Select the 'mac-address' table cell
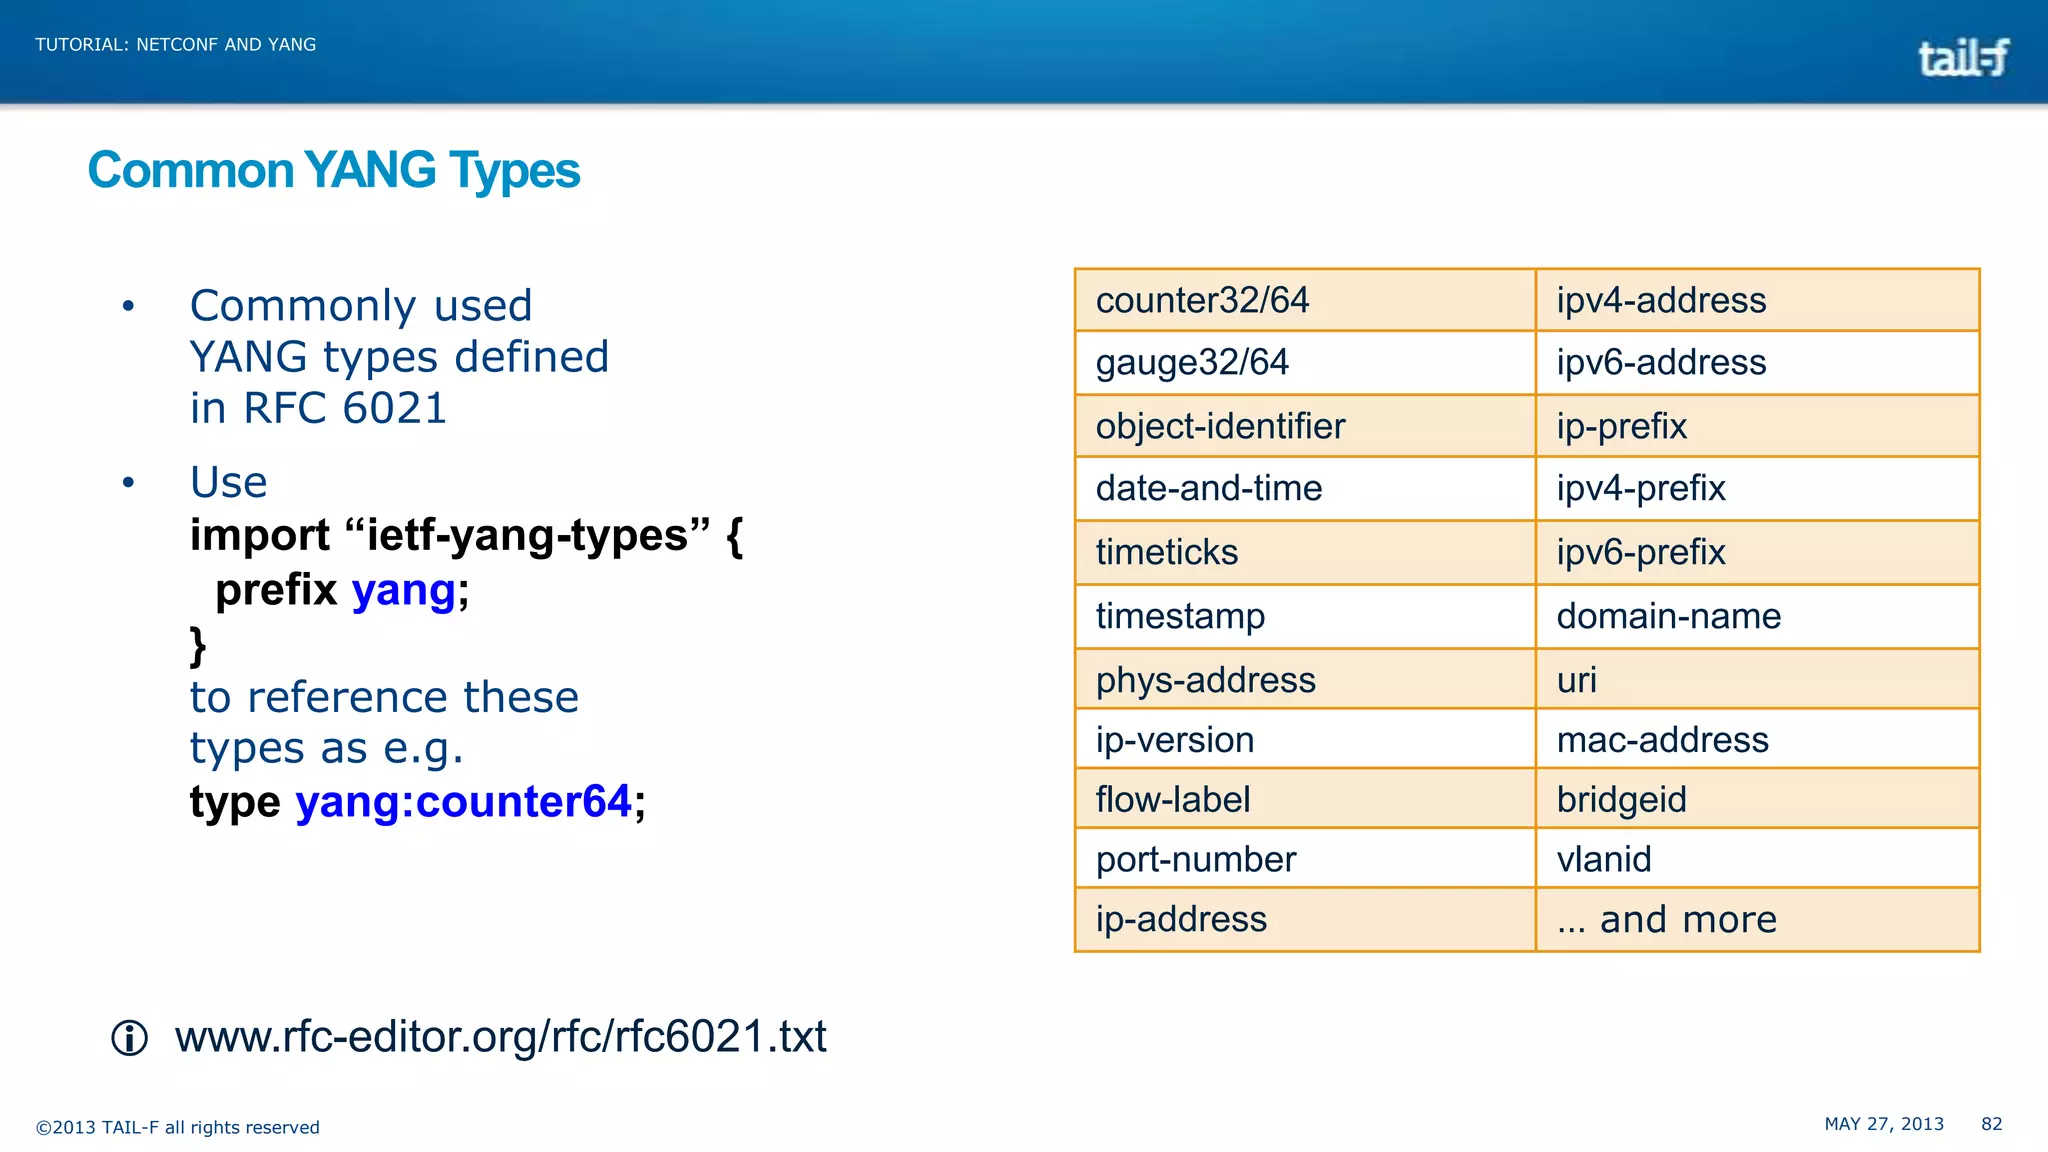The image size is (2048, 1152). (x=1758, y=739)
